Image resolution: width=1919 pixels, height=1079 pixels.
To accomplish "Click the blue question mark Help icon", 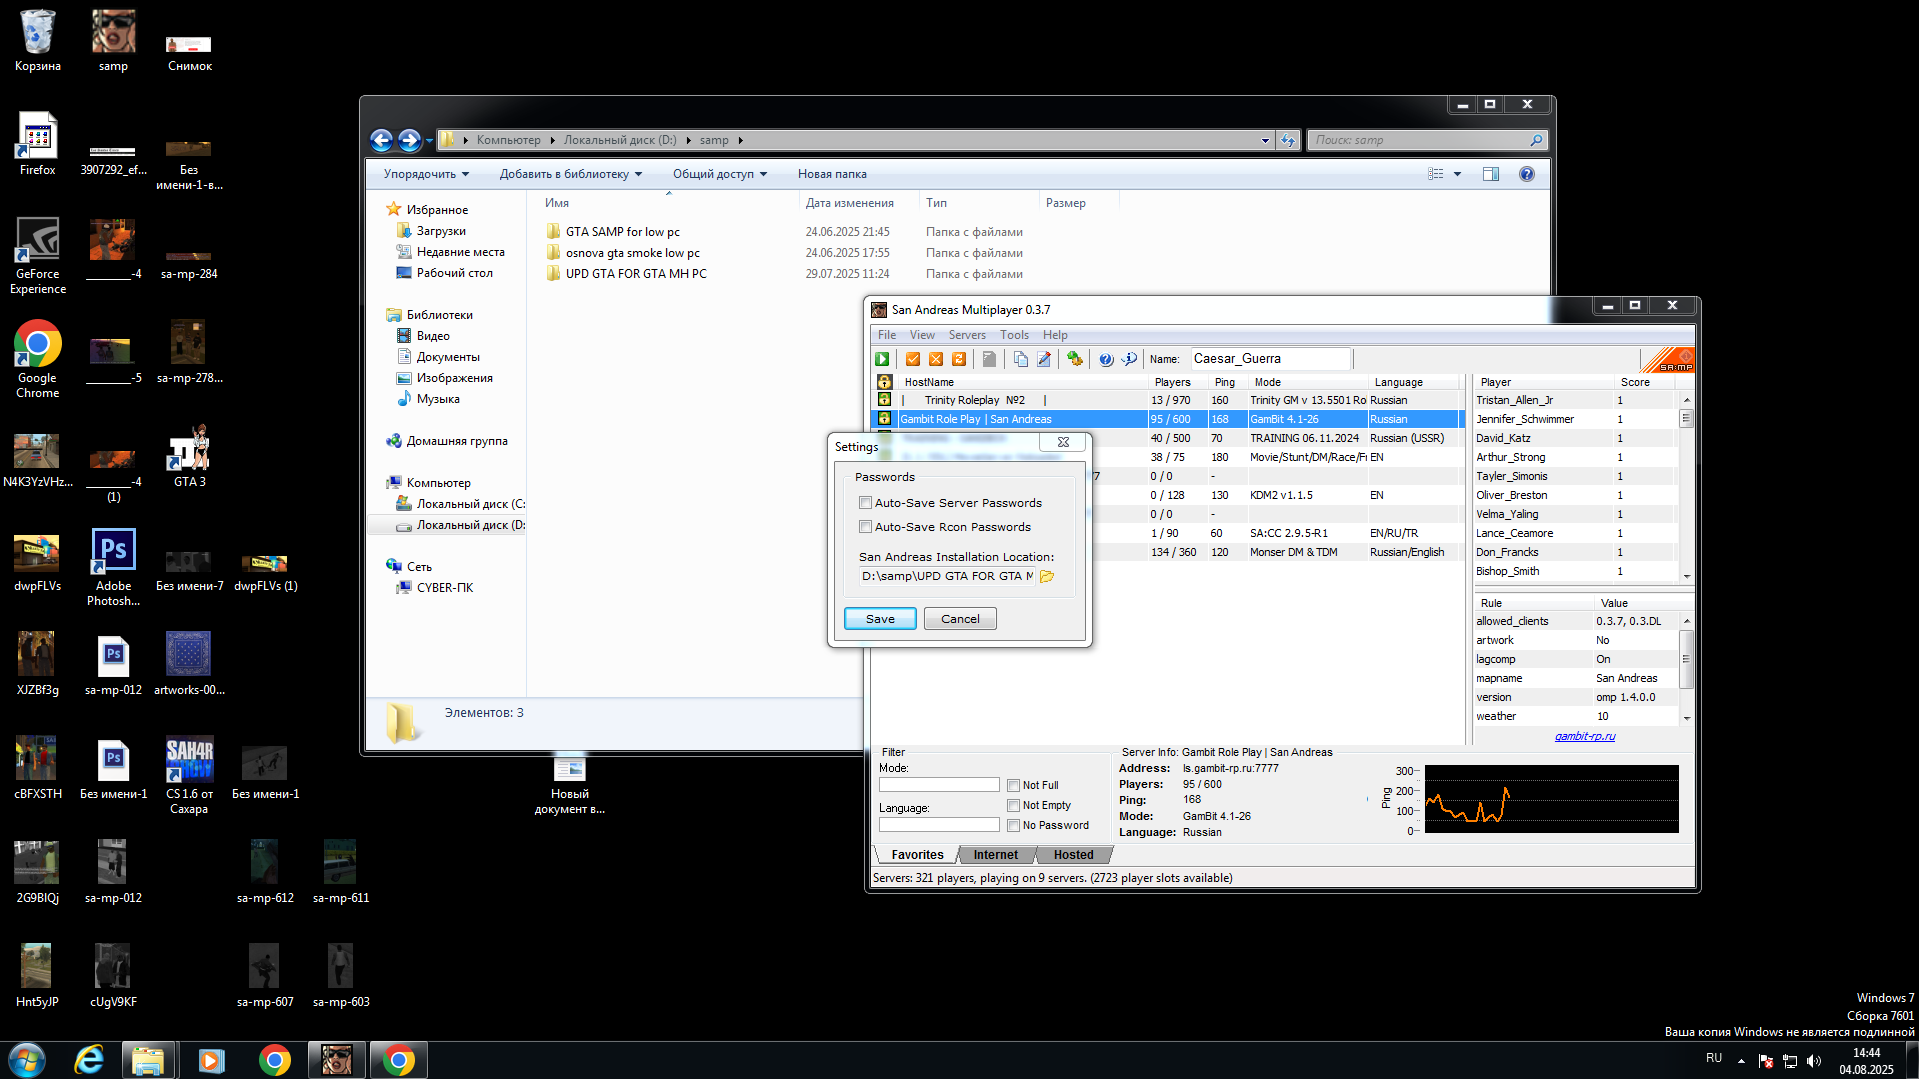I will click(x=1106, y=359).
